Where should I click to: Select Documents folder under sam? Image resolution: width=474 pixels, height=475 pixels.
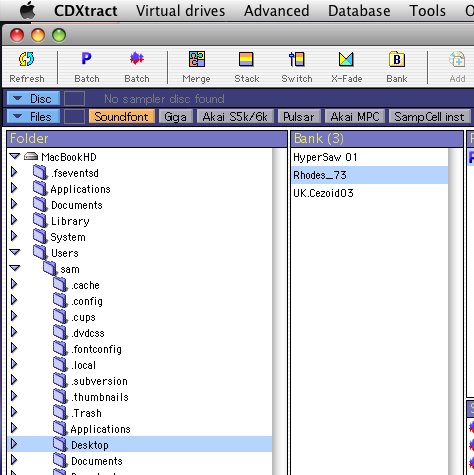[x=97, y=461]
